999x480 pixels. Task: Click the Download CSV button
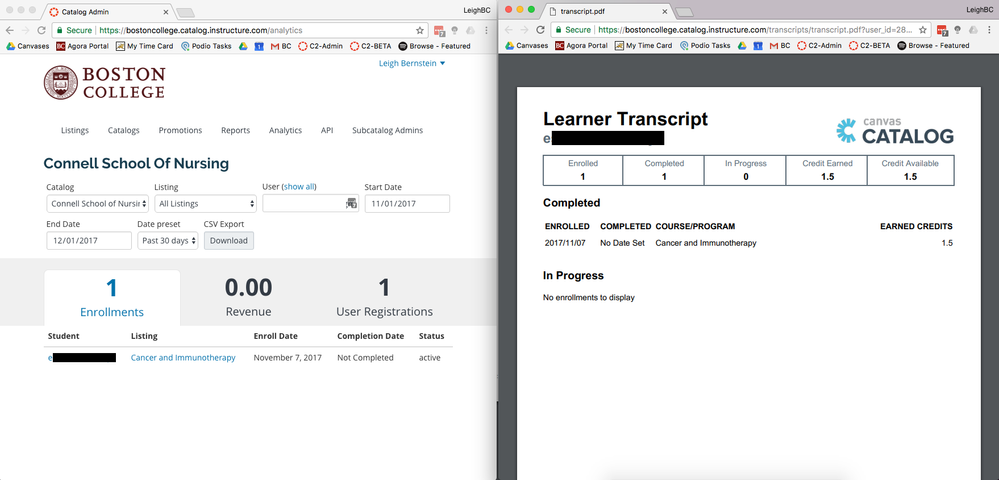[x=229, y=241]
